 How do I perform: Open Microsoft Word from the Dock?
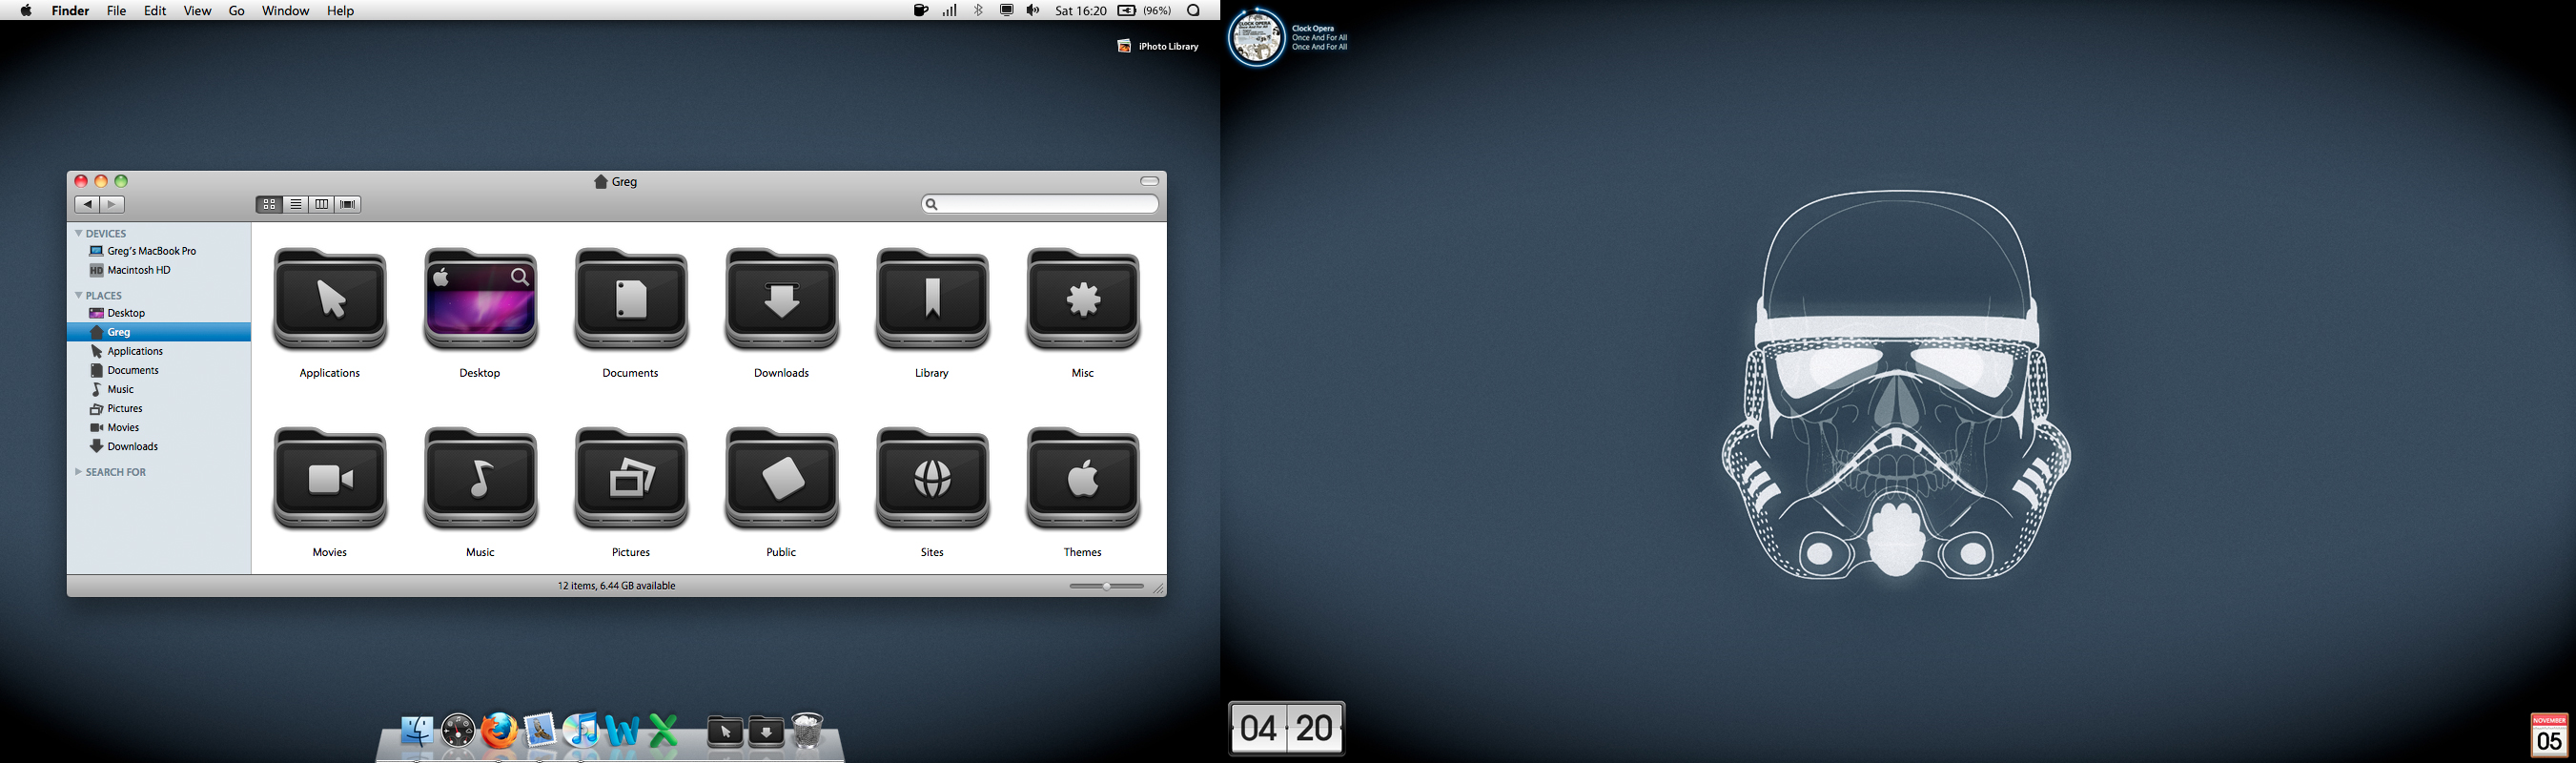[622, 731]
